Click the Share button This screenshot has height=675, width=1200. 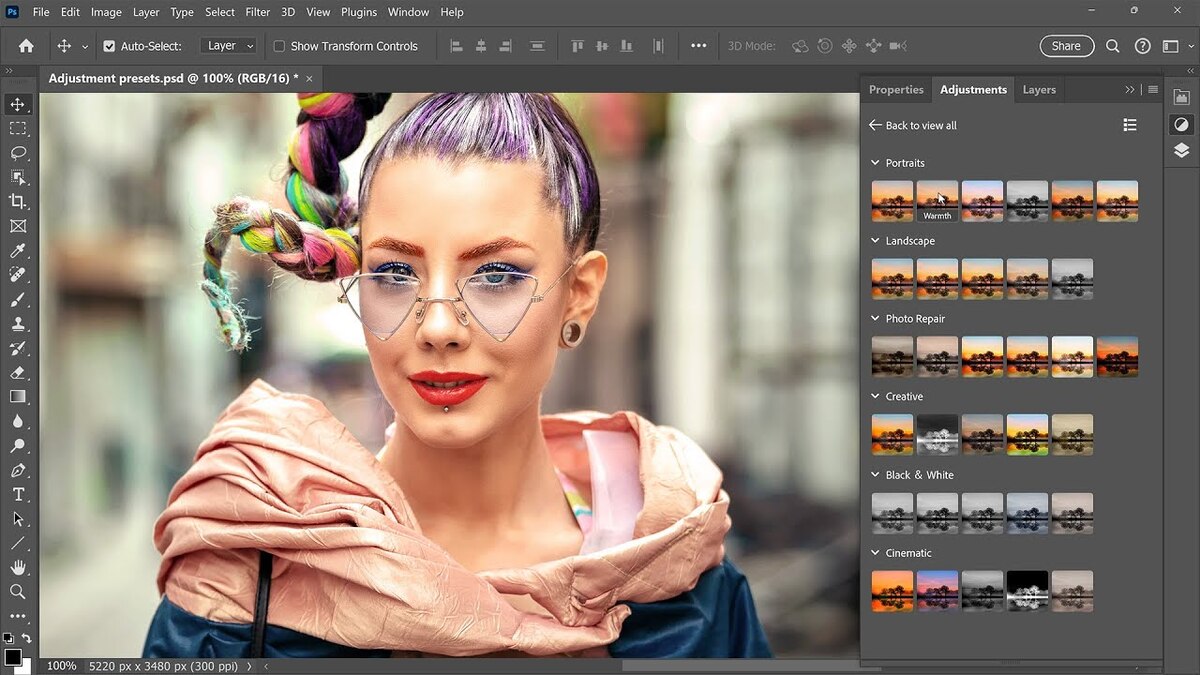(1066, 45)
